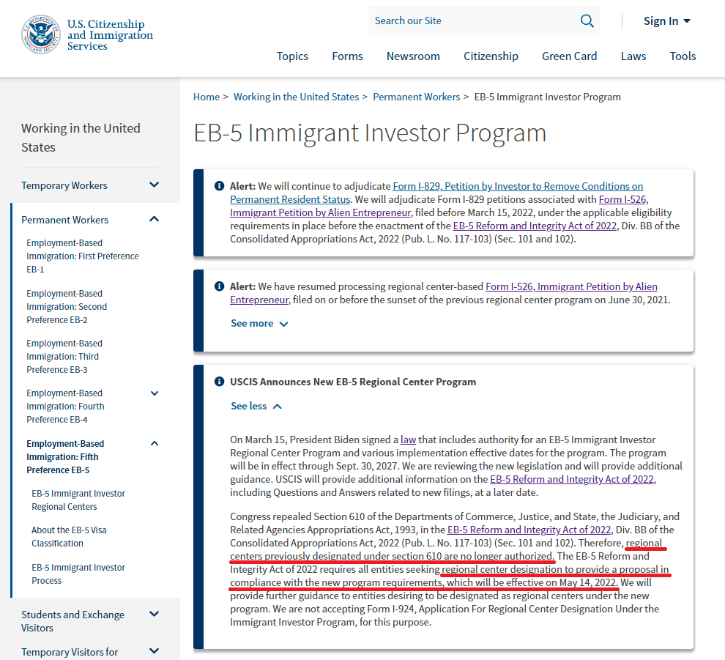Screen dimensions: 725x660
Task: Open the Green Card menu
Action: coord(569,56)
